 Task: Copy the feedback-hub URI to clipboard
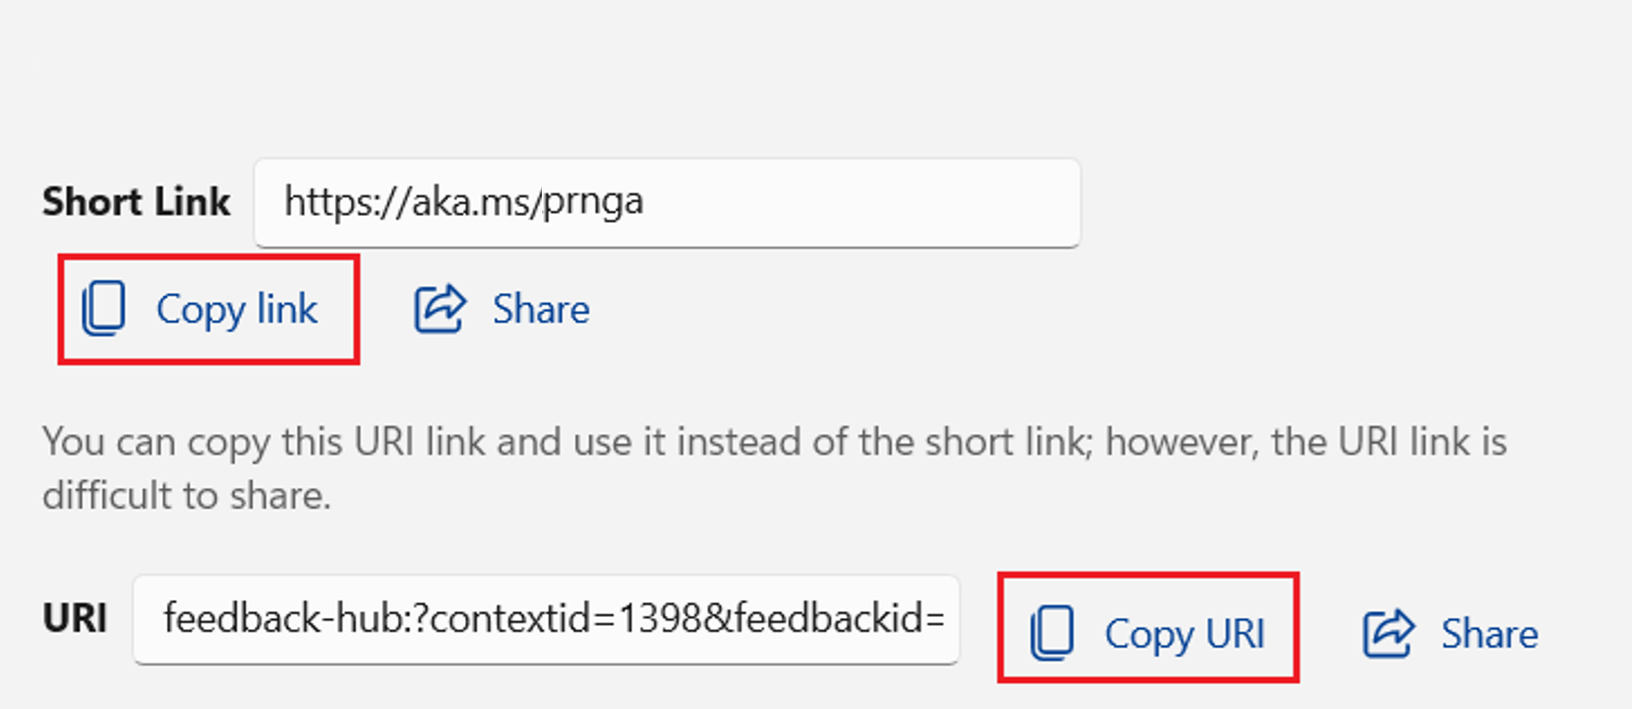click(x=1148, y=628)
